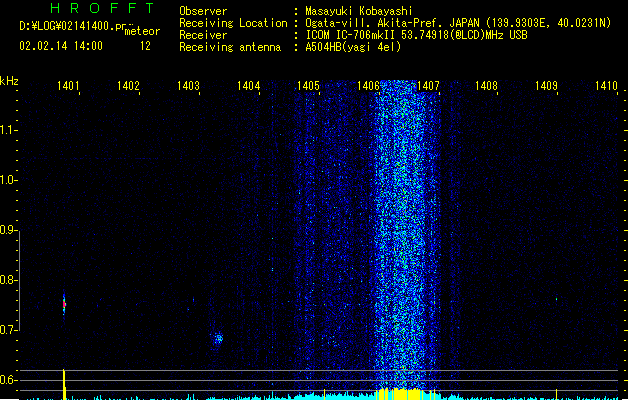Click the antenna A504HB(yagi 4el) text
The image size is (629, 400).
pyautogui.click(x=353, y=47)
